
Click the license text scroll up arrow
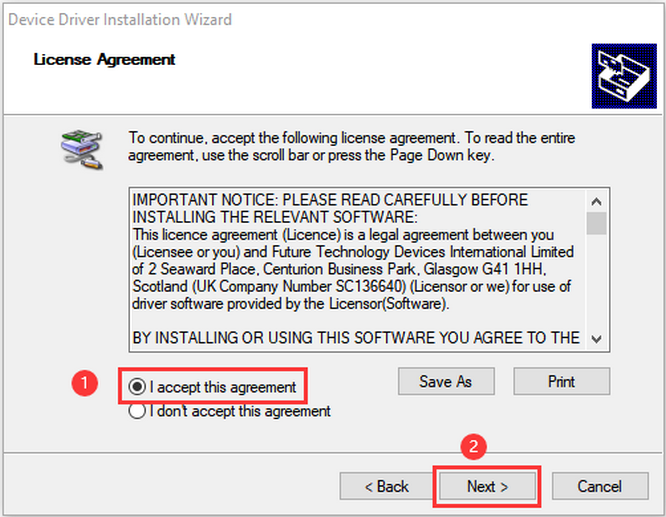pos(596,201)
